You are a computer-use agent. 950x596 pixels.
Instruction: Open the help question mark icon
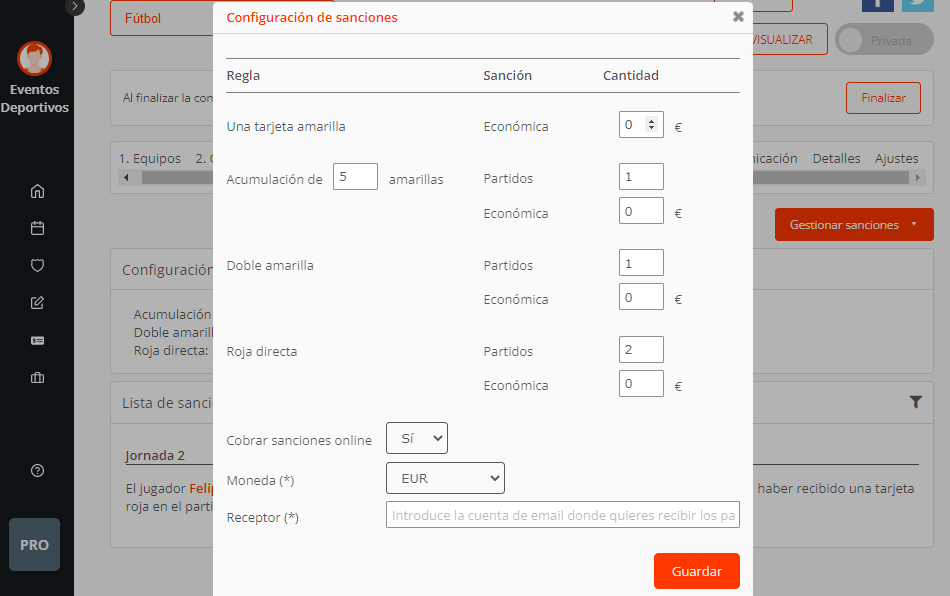[x=37, y=470]
